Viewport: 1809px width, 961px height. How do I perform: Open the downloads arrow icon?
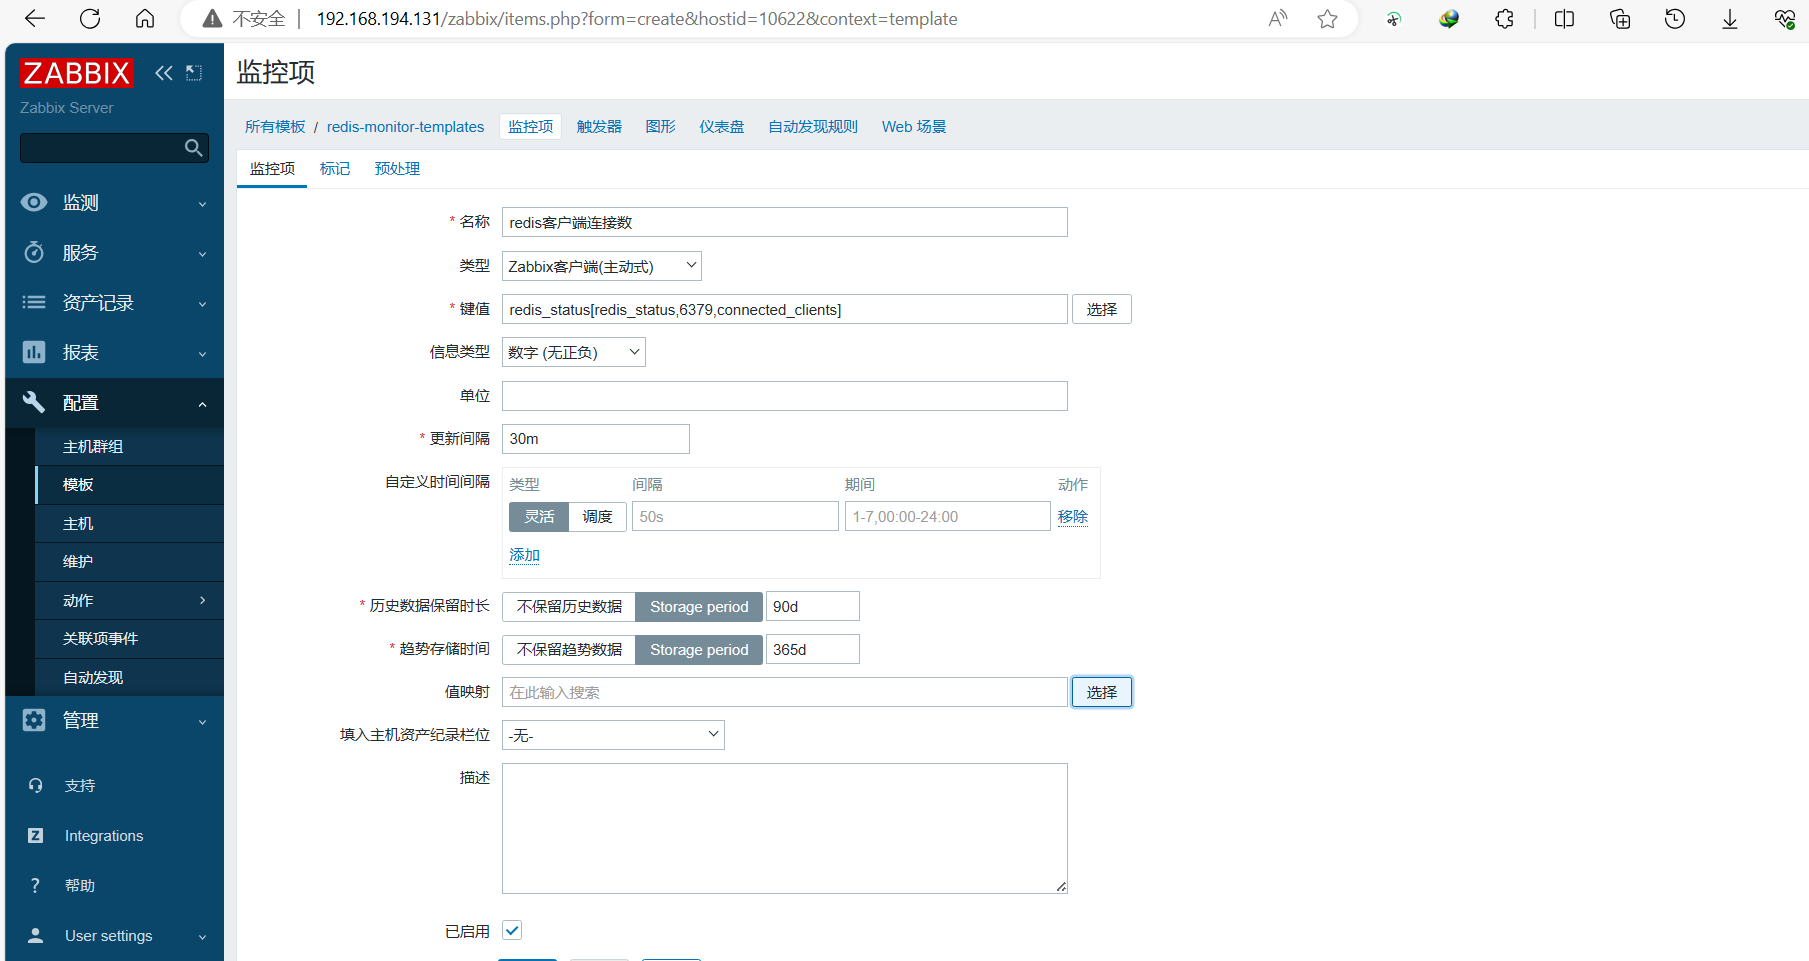1730,19
